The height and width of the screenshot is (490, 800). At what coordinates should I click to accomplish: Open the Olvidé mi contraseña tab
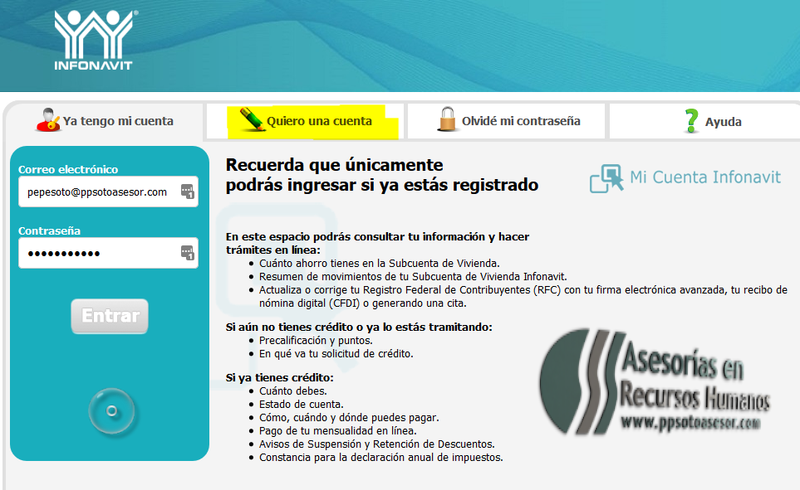506,121
